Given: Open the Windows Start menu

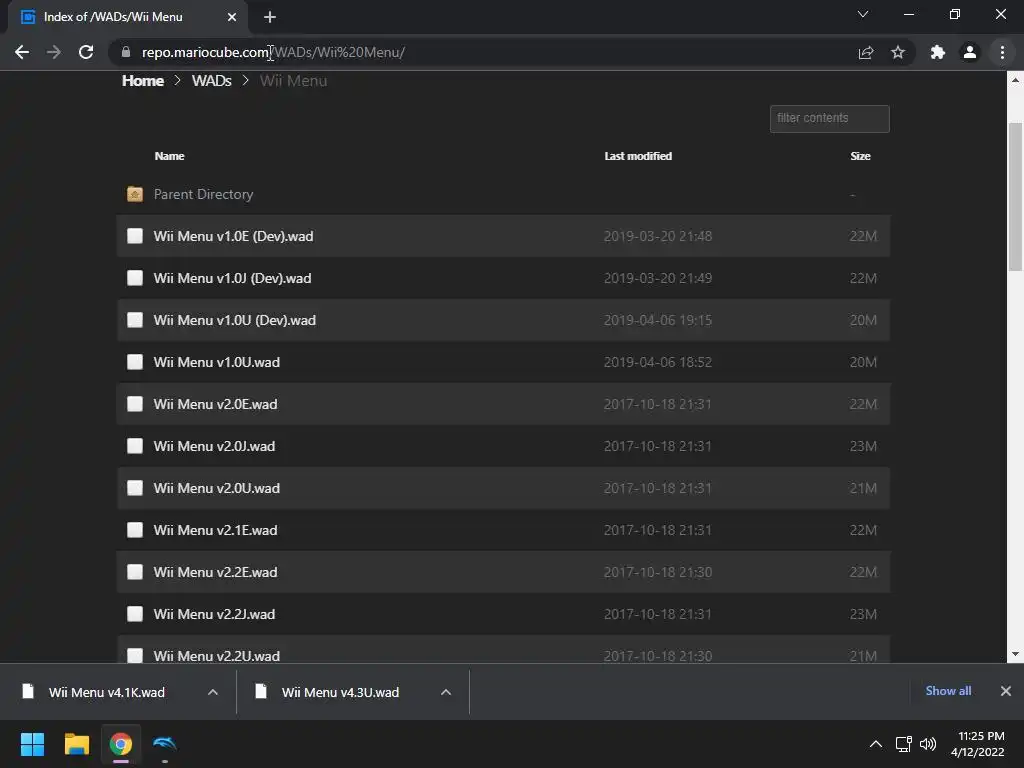Looking at the screenshot, I should coord(32,744).
